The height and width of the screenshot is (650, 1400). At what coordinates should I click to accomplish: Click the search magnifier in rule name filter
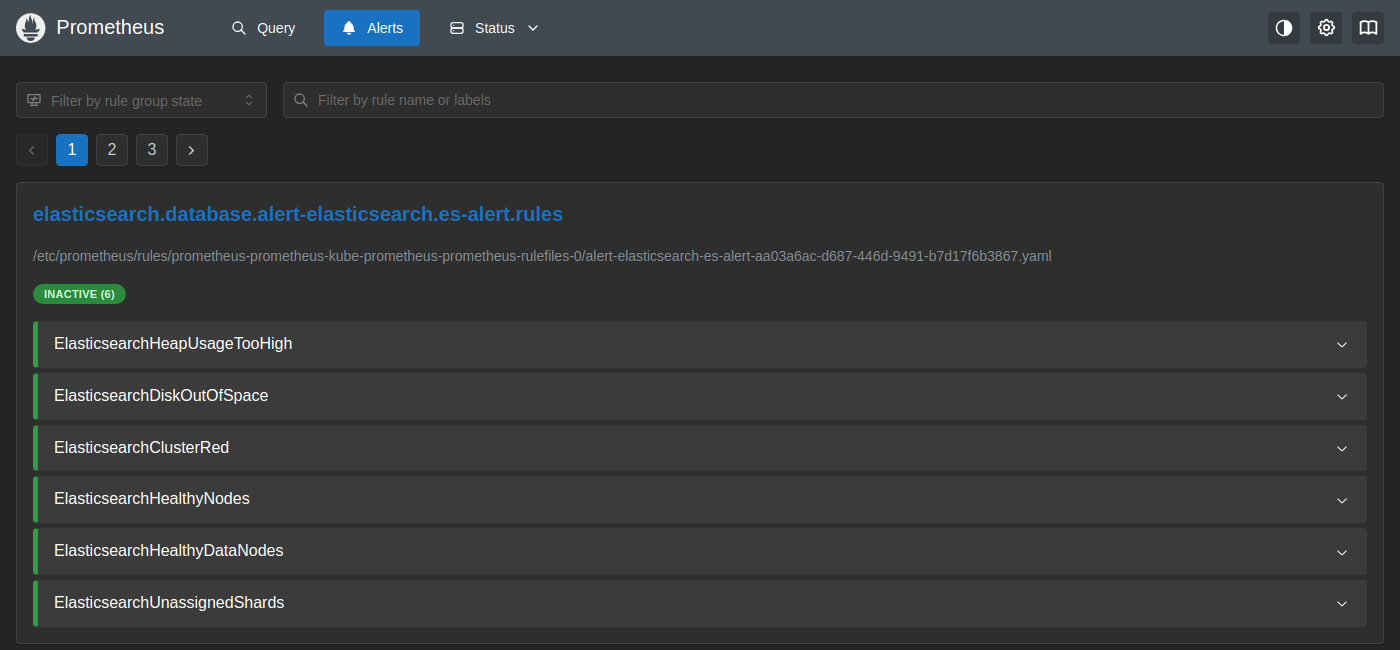[301, 100]
